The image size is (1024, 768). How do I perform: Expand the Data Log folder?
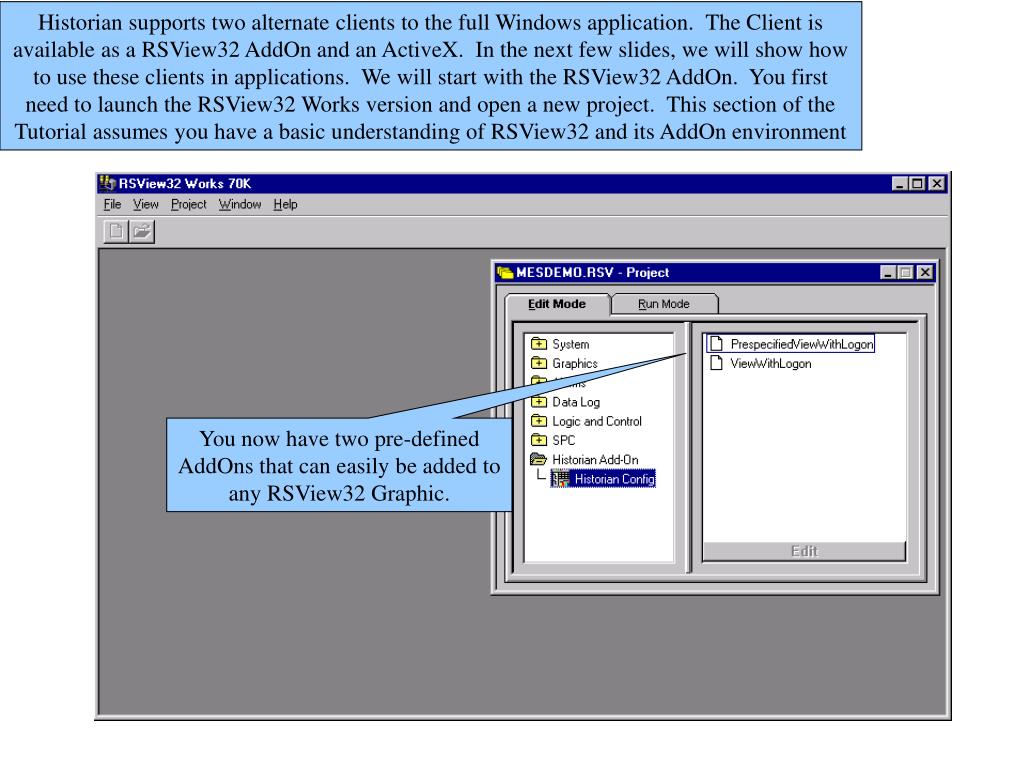pyautogui.click(x=539, y=402)
